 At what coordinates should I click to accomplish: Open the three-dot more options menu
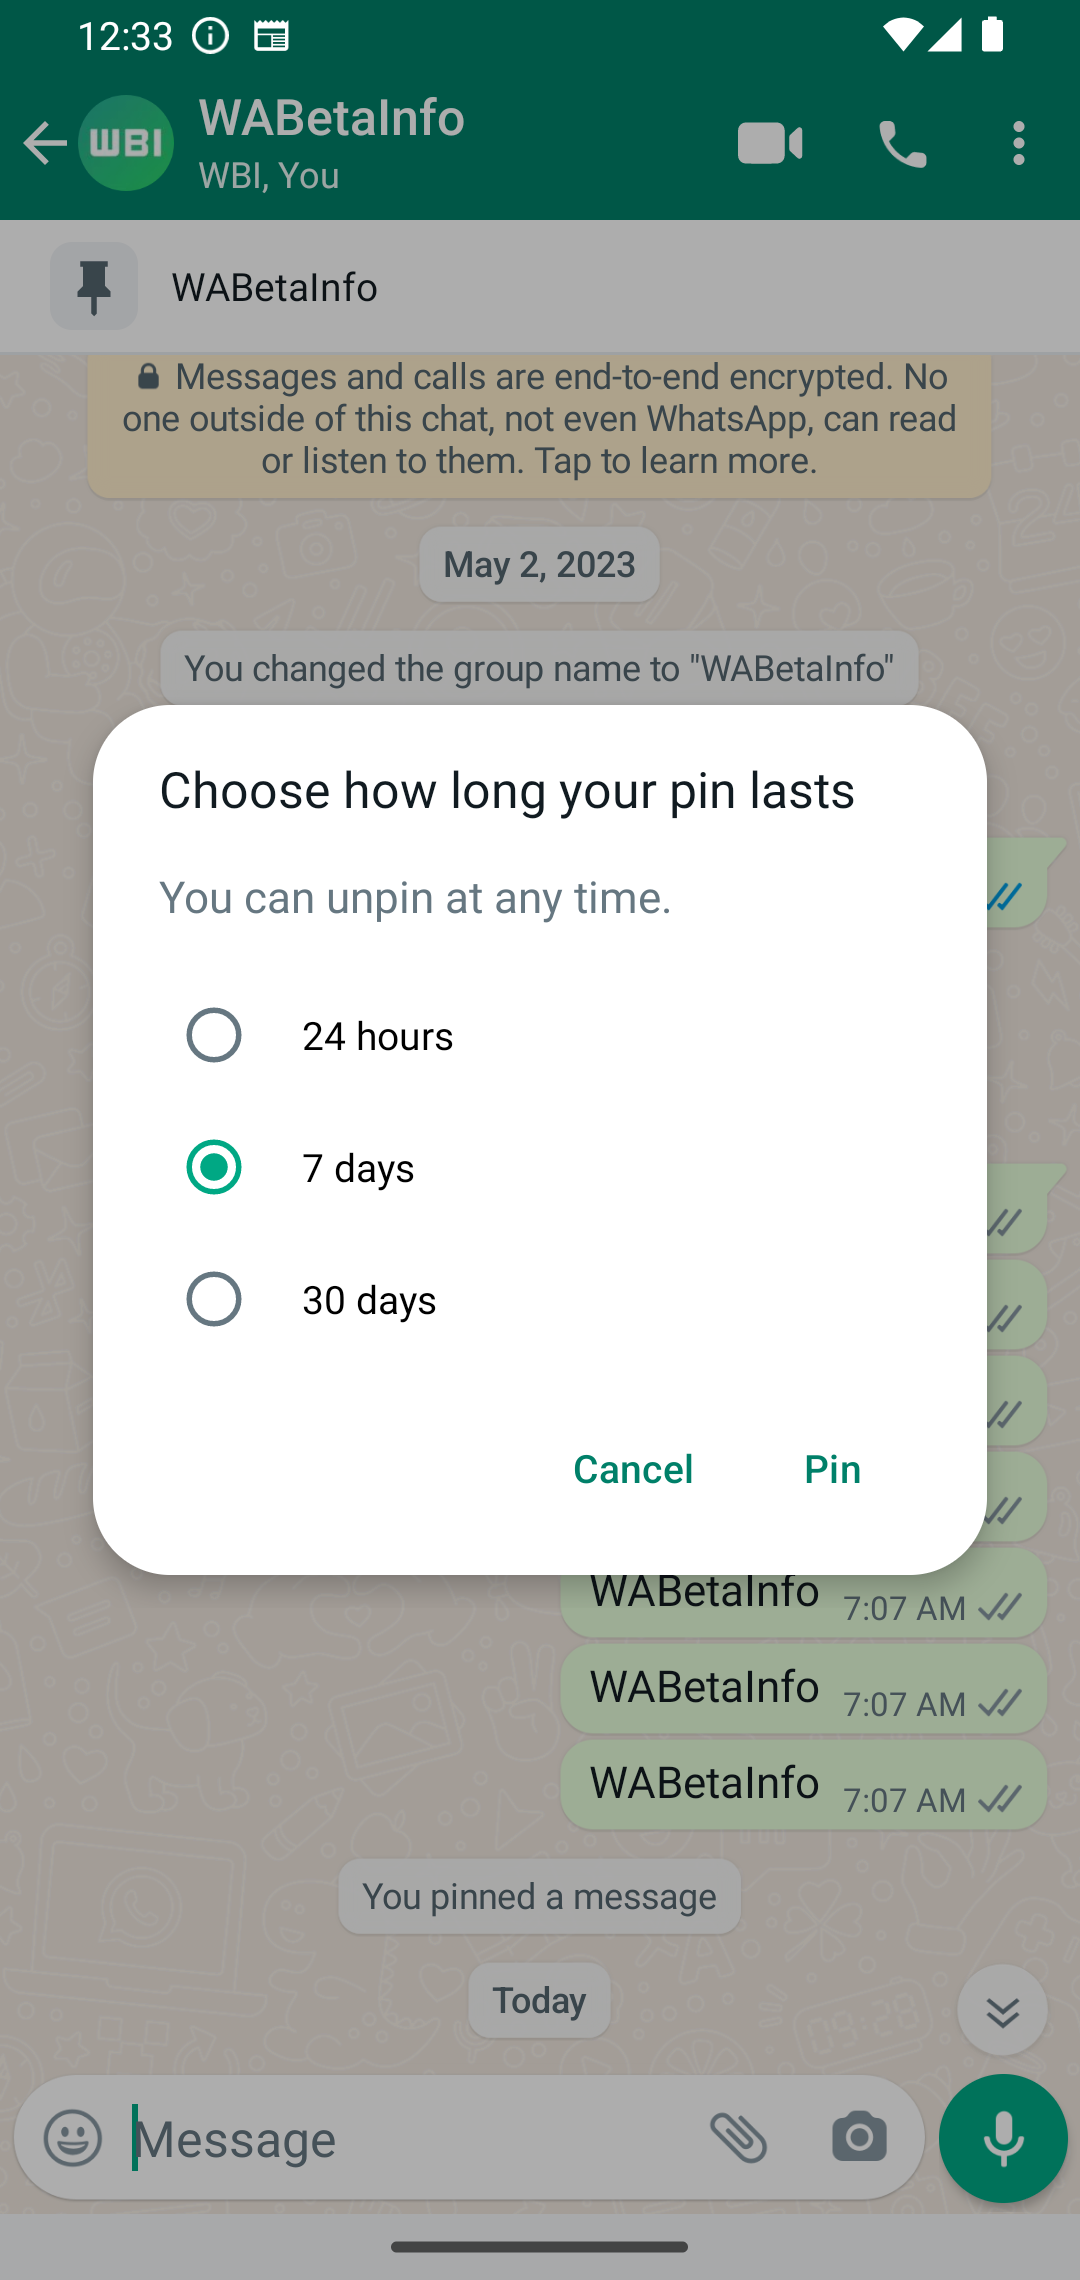tap(1019, 143)
